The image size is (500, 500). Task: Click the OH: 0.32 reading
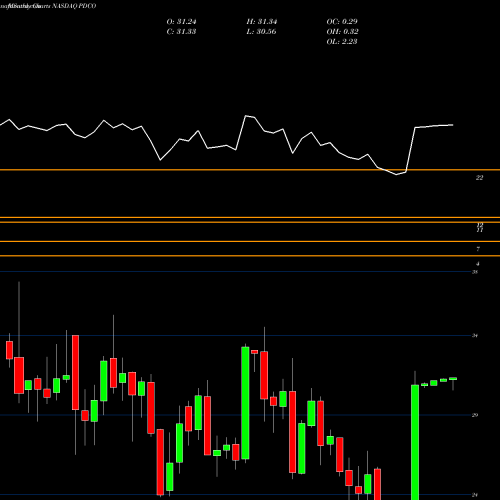[342, 32]
